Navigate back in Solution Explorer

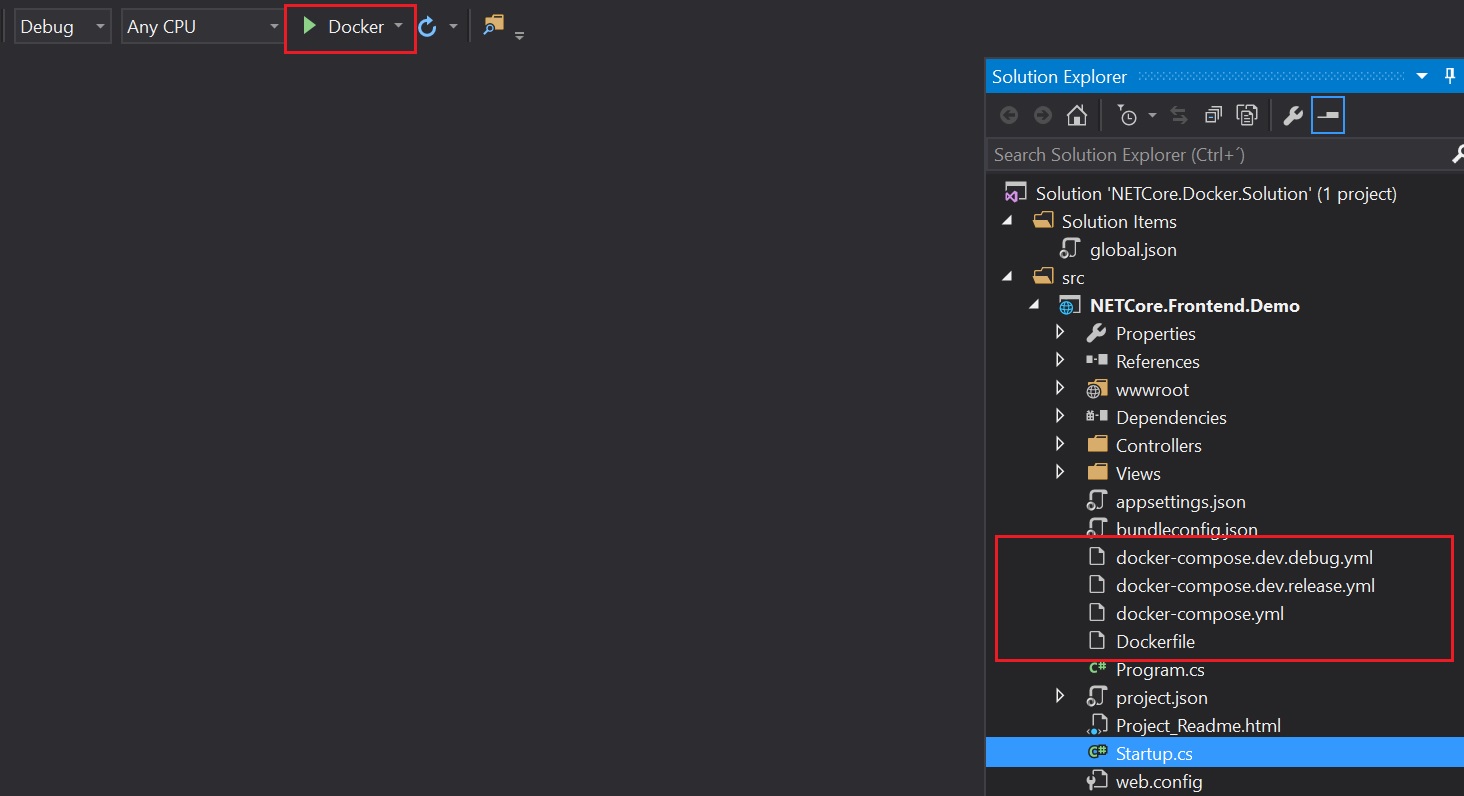[1009, 115]
